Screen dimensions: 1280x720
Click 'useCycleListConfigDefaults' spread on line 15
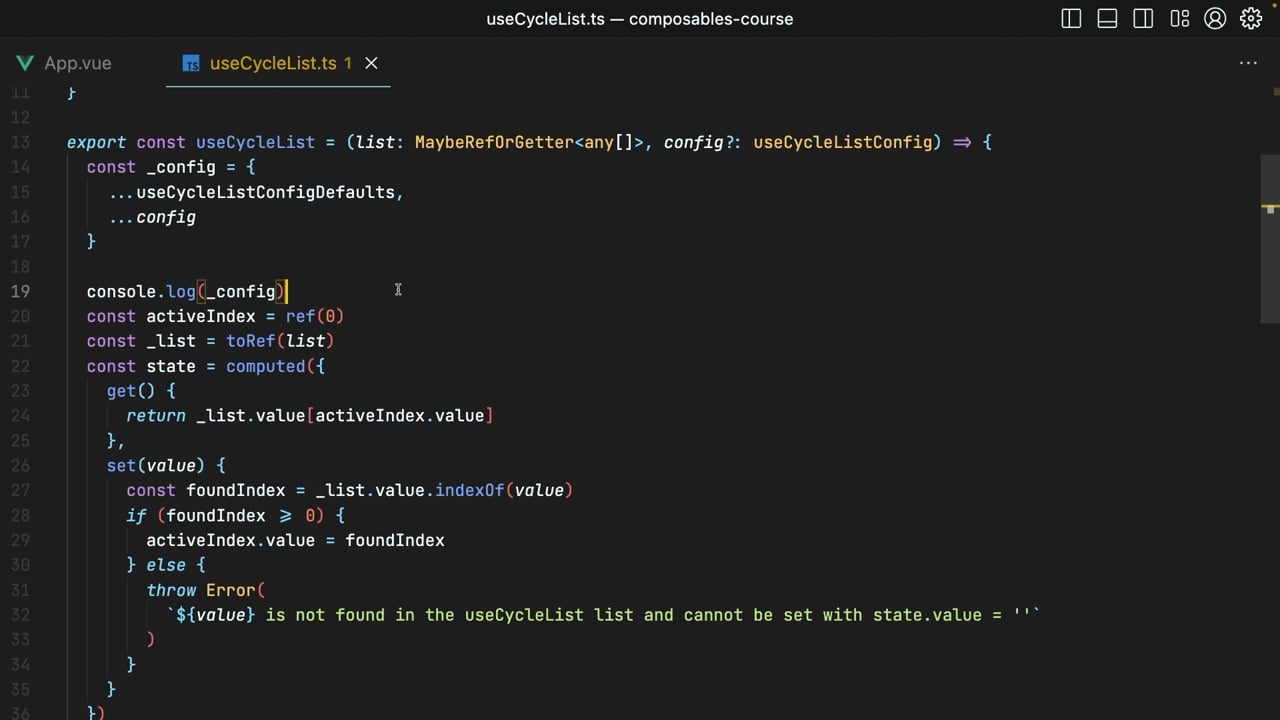[x=265, y=192]
